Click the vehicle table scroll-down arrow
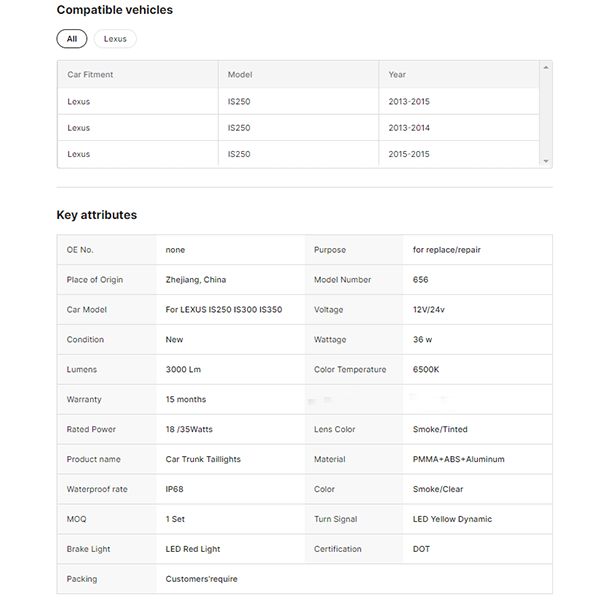Image resolution: width=600 pixels, height=600 pixels. (x=545, y=160)
